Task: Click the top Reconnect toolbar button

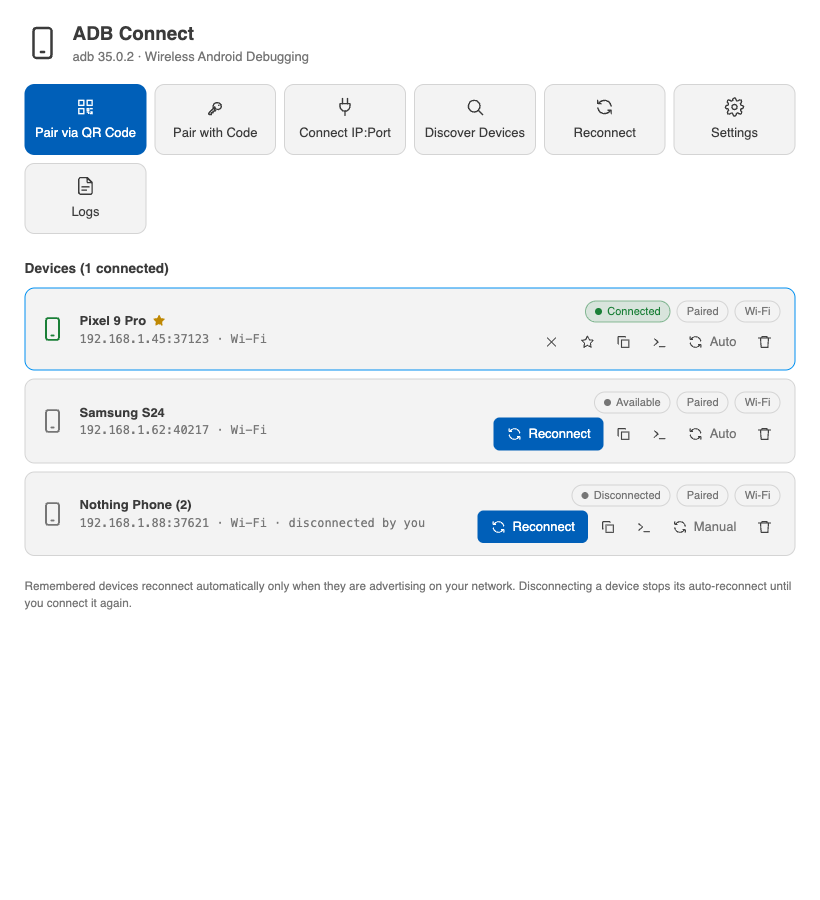Action: pyautogui.click(x=604, y=119)
